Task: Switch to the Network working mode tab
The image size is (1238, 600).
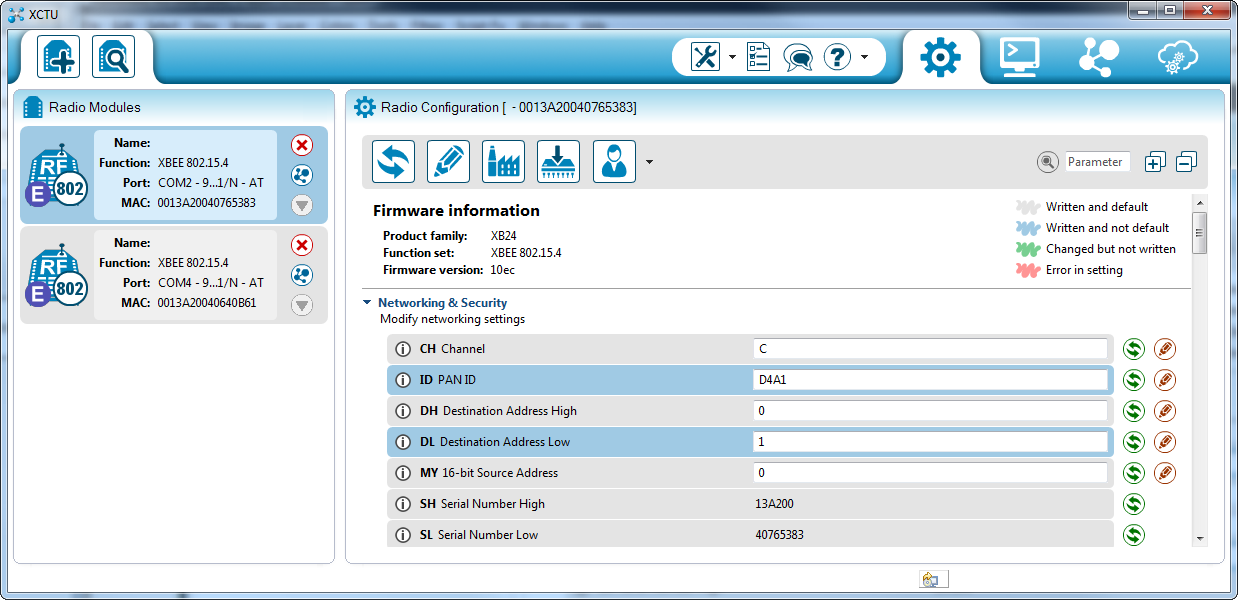Action: 1098,57
